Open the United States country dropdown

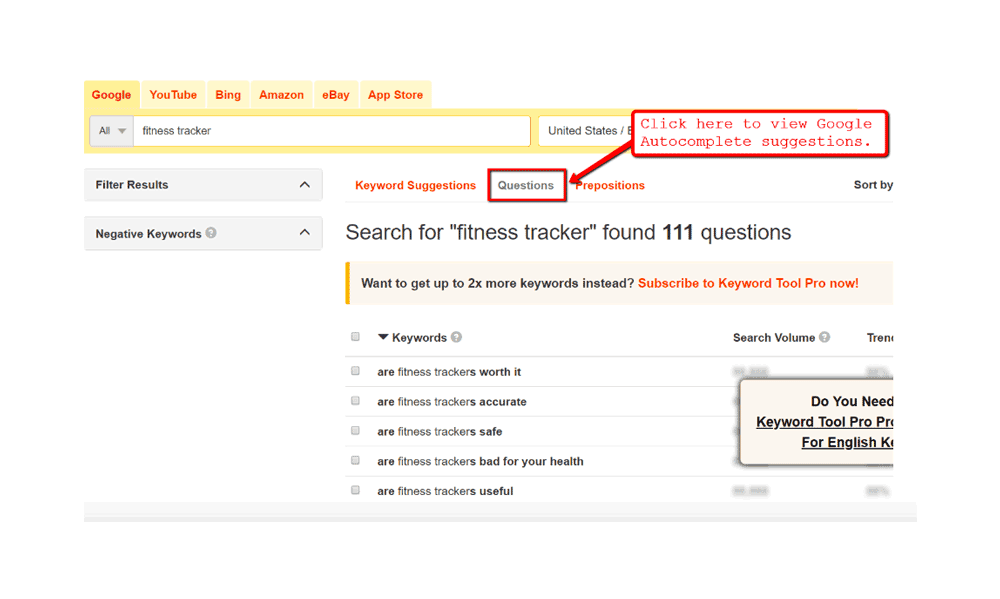(x=585, y=131)
